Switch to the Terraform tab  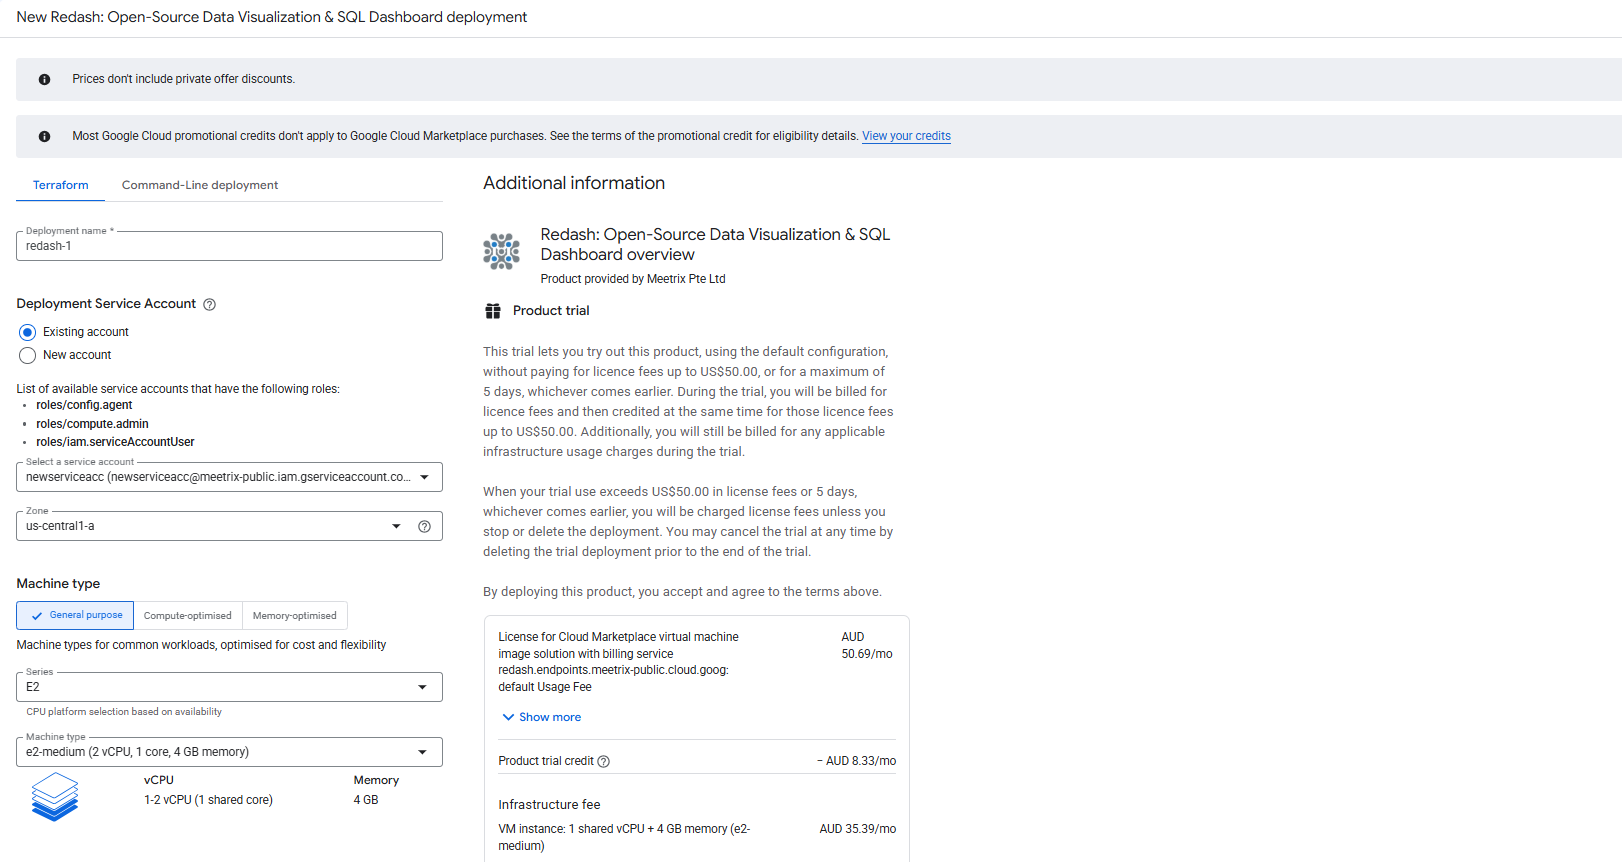[61, 185]
